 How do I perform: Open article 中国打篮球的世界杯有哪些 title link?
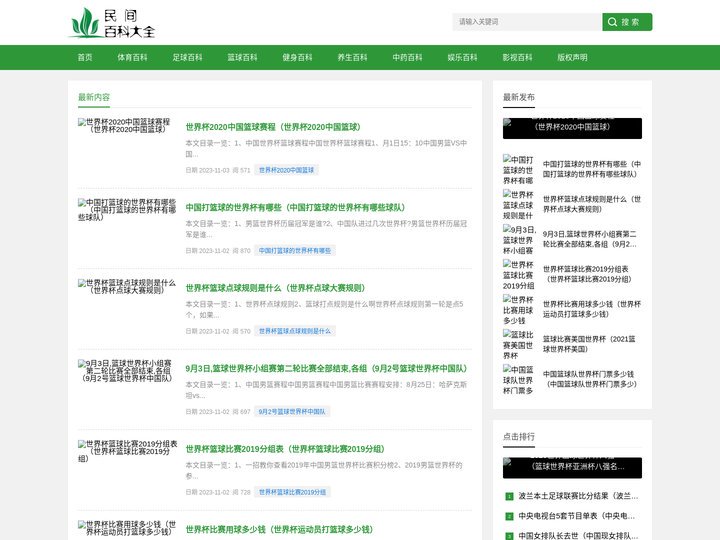[295, 208]
